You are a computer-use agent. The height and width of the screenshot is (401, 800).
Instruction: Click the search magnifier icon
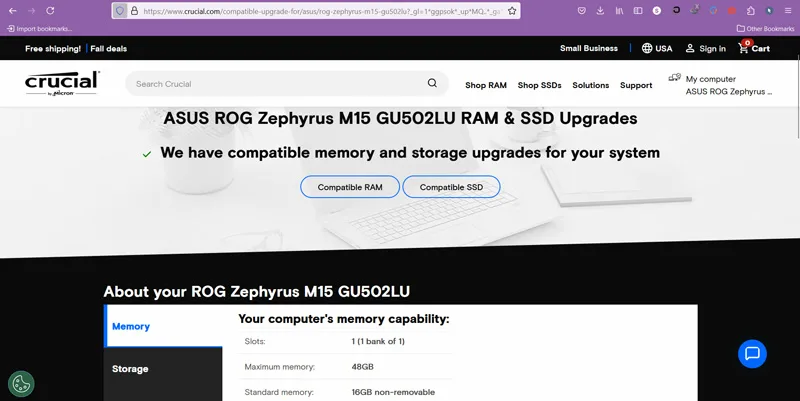pos(432,83)
